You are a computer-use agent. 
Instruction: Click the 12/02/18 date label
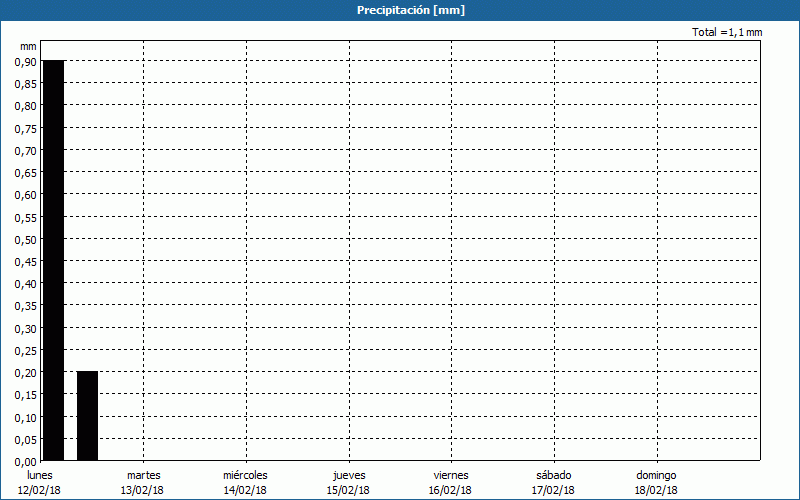(40, 490)
